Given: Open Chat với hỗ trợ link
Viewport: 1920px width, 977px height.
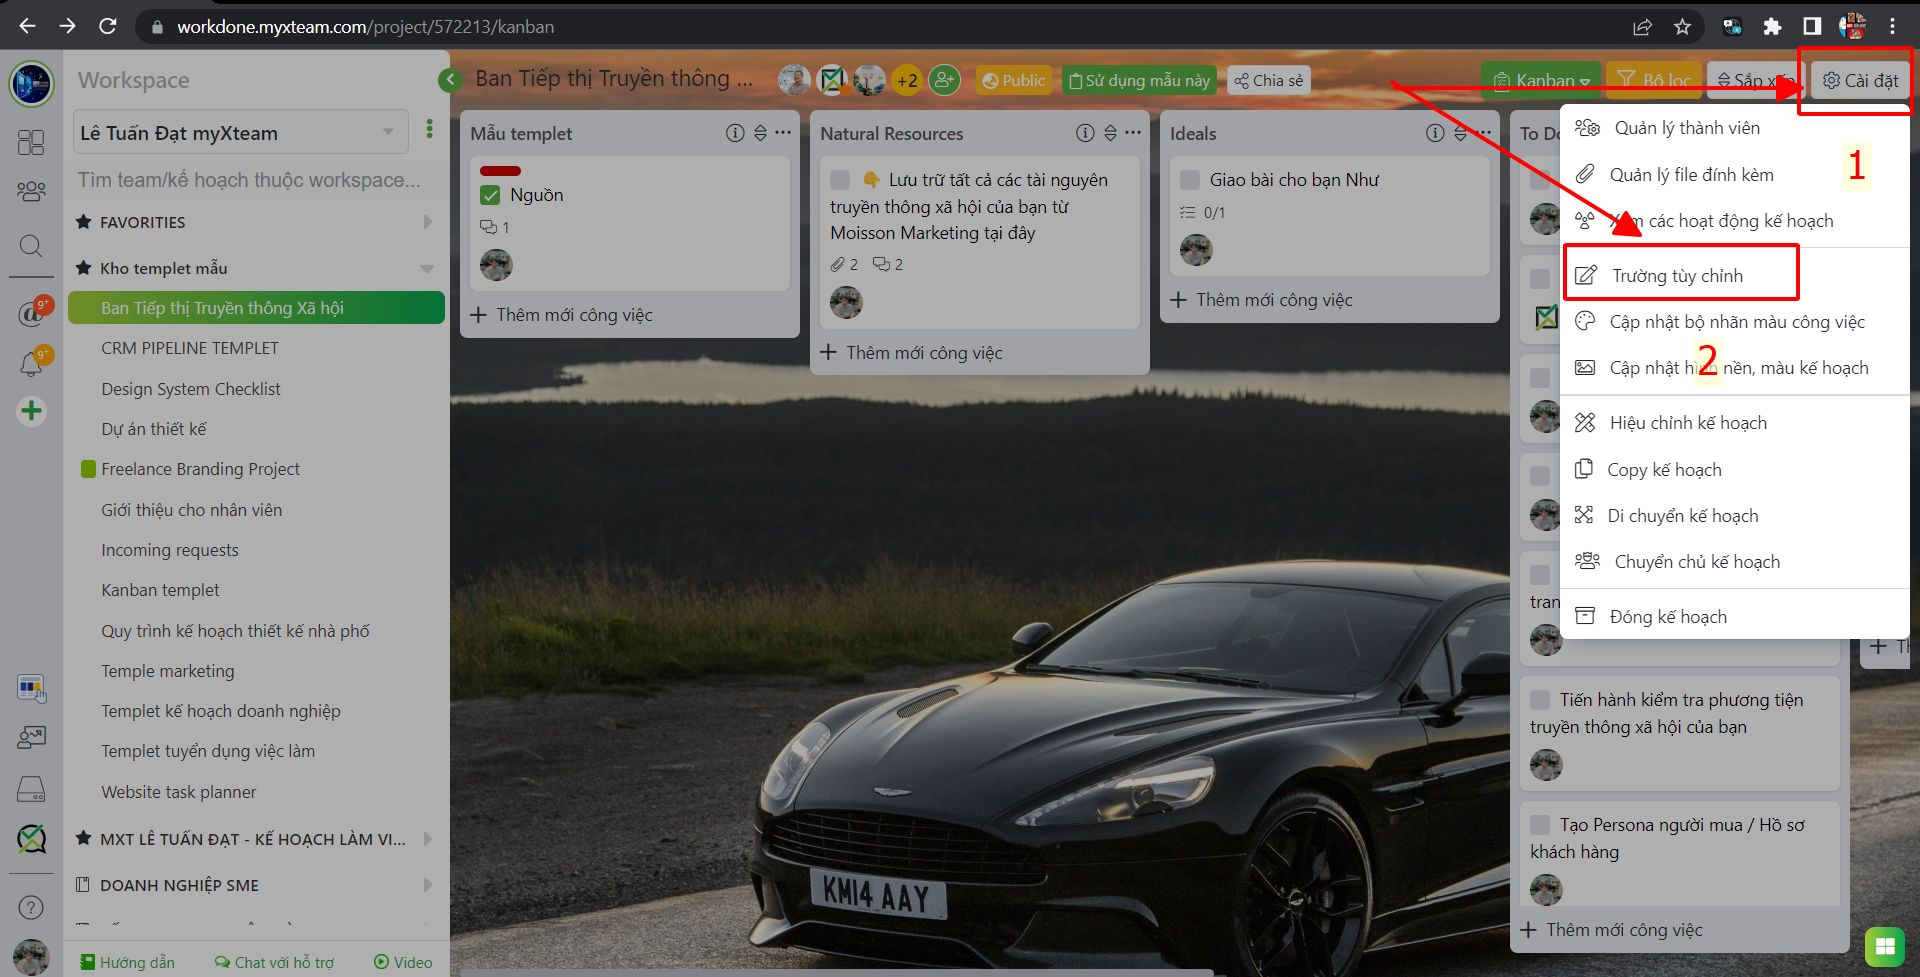Looking at the screenshot, I should tap(275, 962).
